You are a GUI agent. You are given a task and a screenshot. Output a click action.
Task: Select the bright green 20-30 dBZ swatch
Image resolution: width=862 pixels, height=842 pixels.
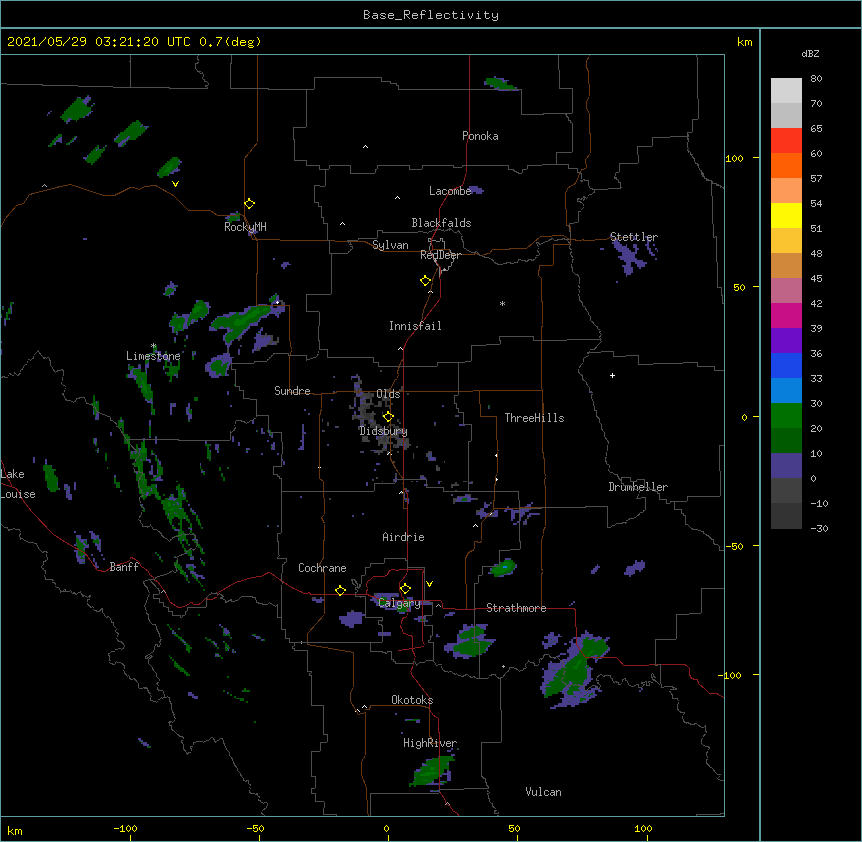point(786,416)
